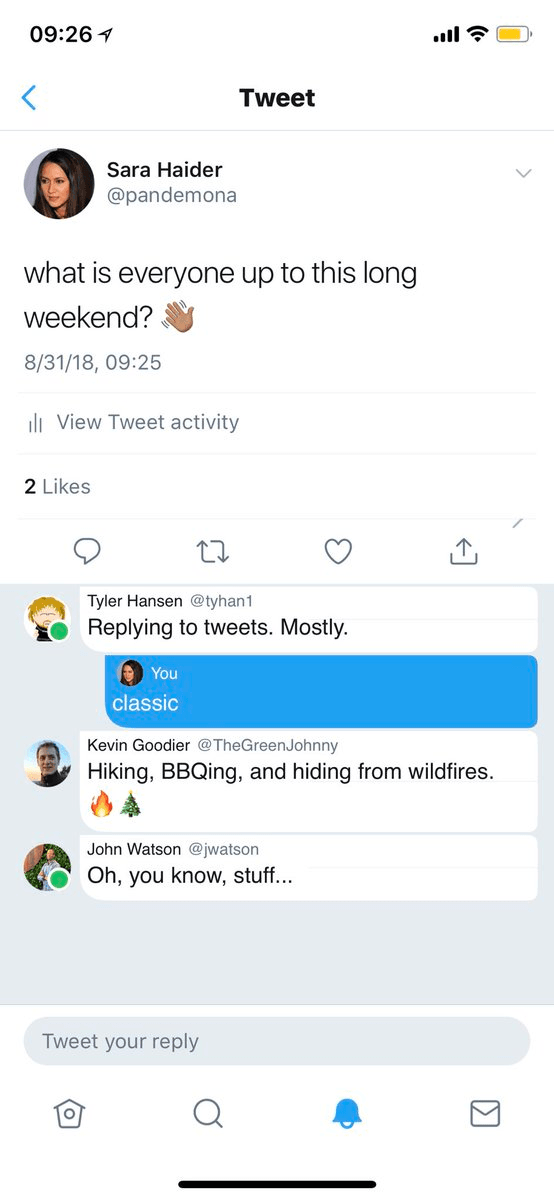Open the Notifications bell tab
Image resolution: width=554 pixels, height=1200 pixels.
click(346, 1113)
